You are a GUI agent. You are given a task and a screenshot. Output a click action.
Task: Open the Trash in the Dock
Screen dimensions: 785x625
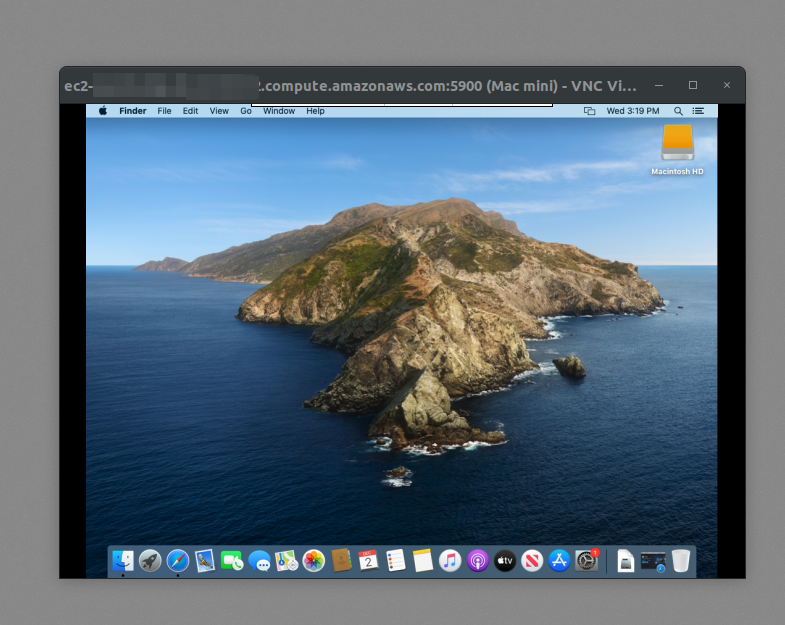click(x=681, y=561)
